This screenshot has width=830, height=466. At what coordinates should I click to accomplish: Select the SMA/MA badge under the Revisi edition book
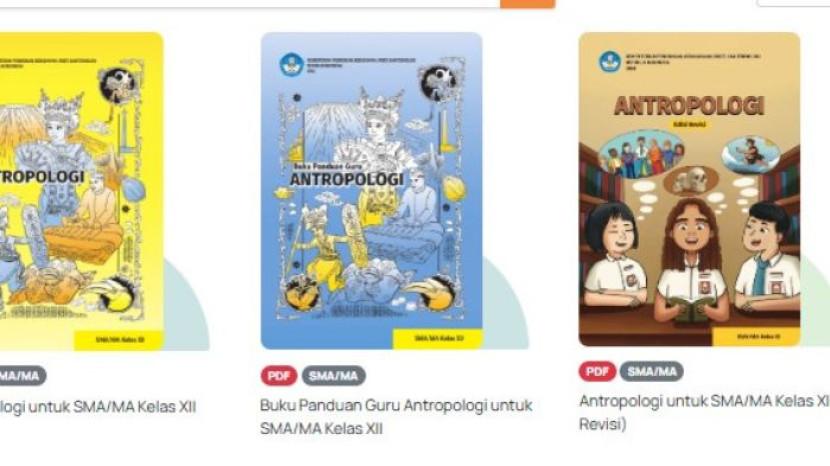(652, 372)
